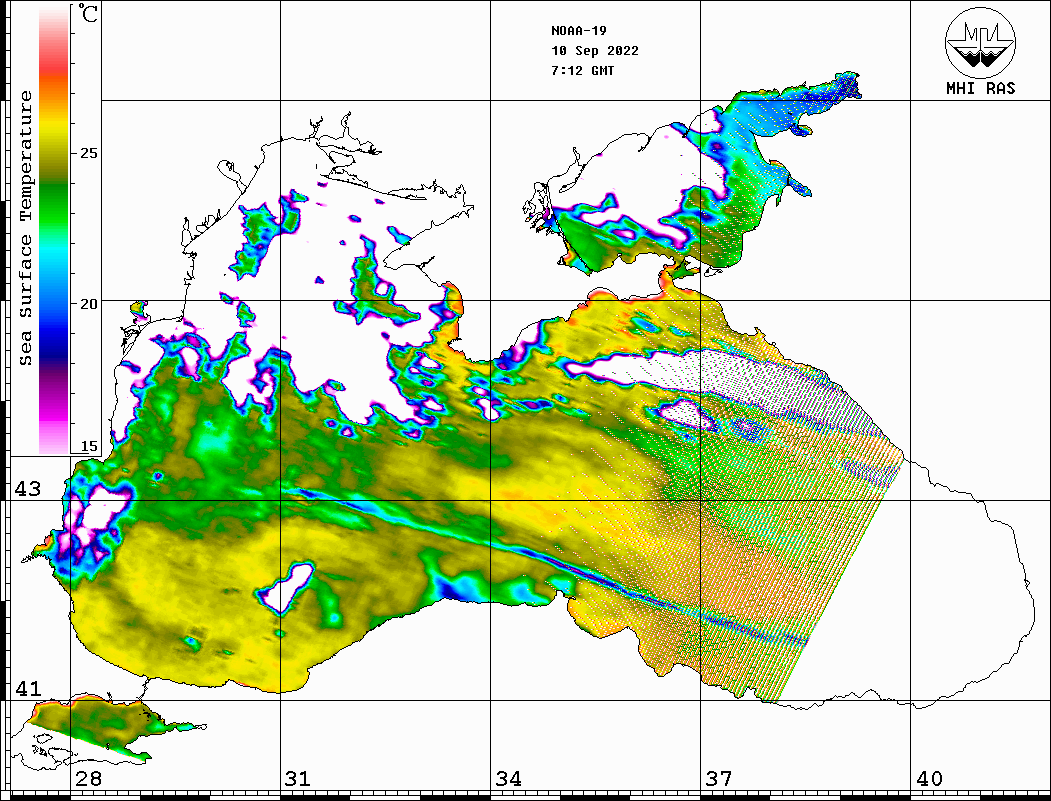Click latitude label '41'
Screen dimensions: 1051x801
pos(28,688)
